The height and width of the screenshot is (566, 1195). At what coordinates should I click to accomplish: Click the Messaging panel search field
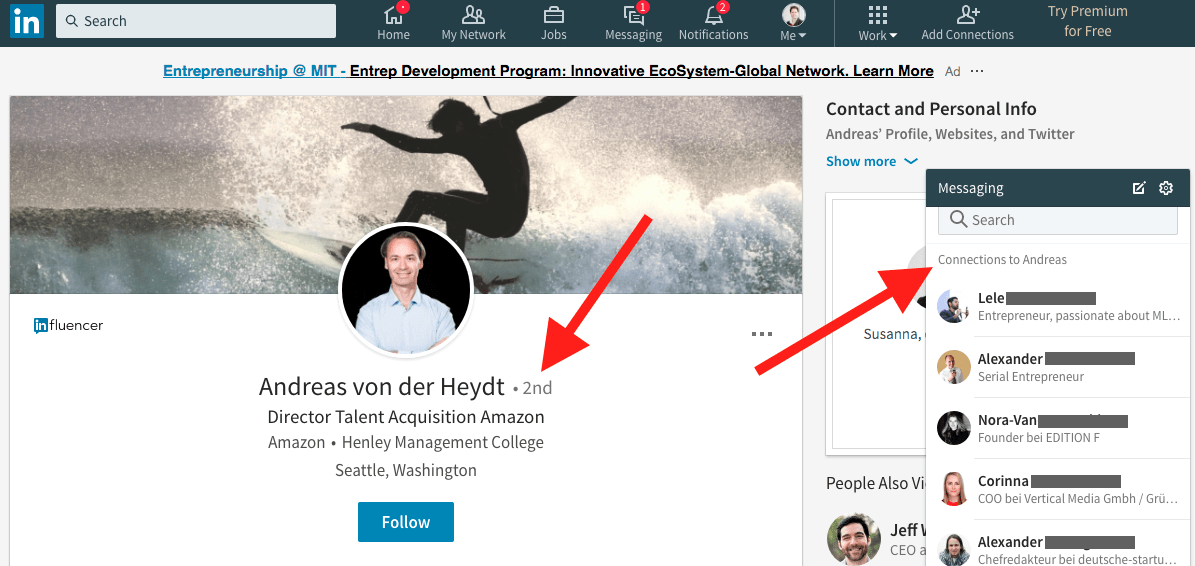click(1058, 220)
